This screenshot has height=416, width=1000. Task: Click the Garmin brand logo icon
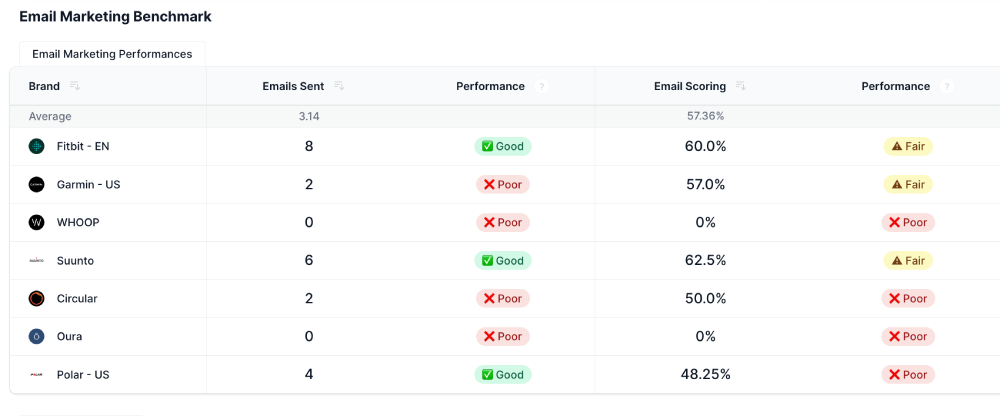click(x=36, y=184)
